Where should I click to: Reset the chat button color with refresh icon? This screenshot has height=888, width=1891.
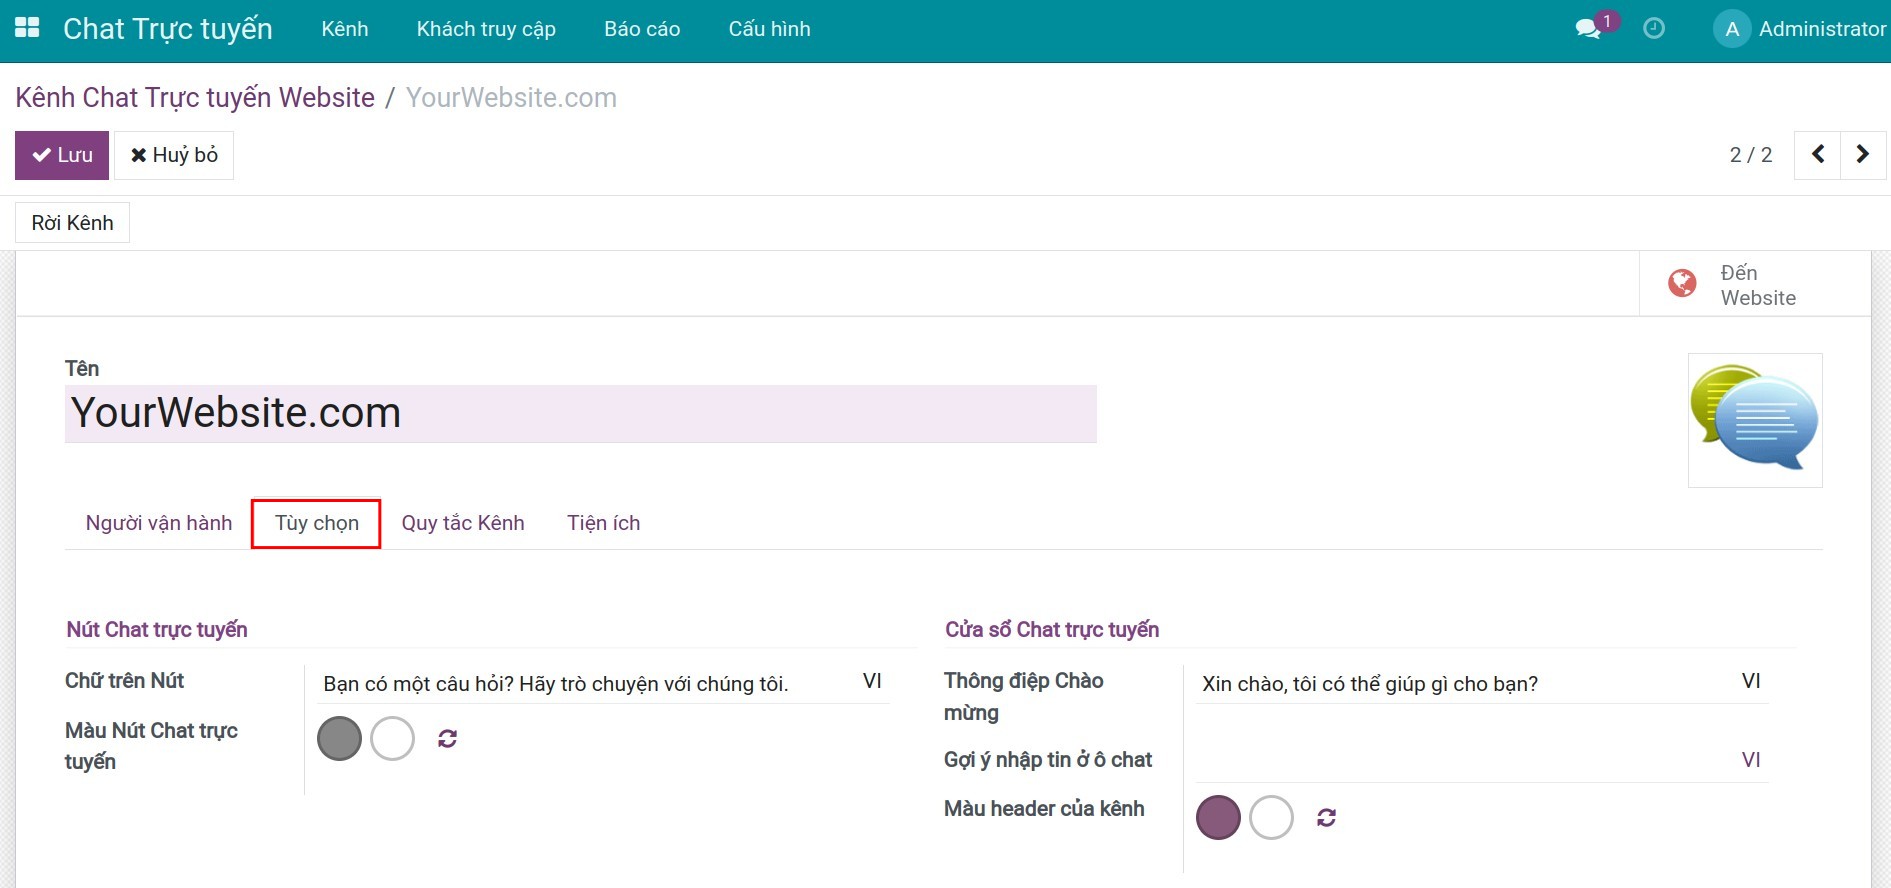pyautogui.click(x=447, y=739)
